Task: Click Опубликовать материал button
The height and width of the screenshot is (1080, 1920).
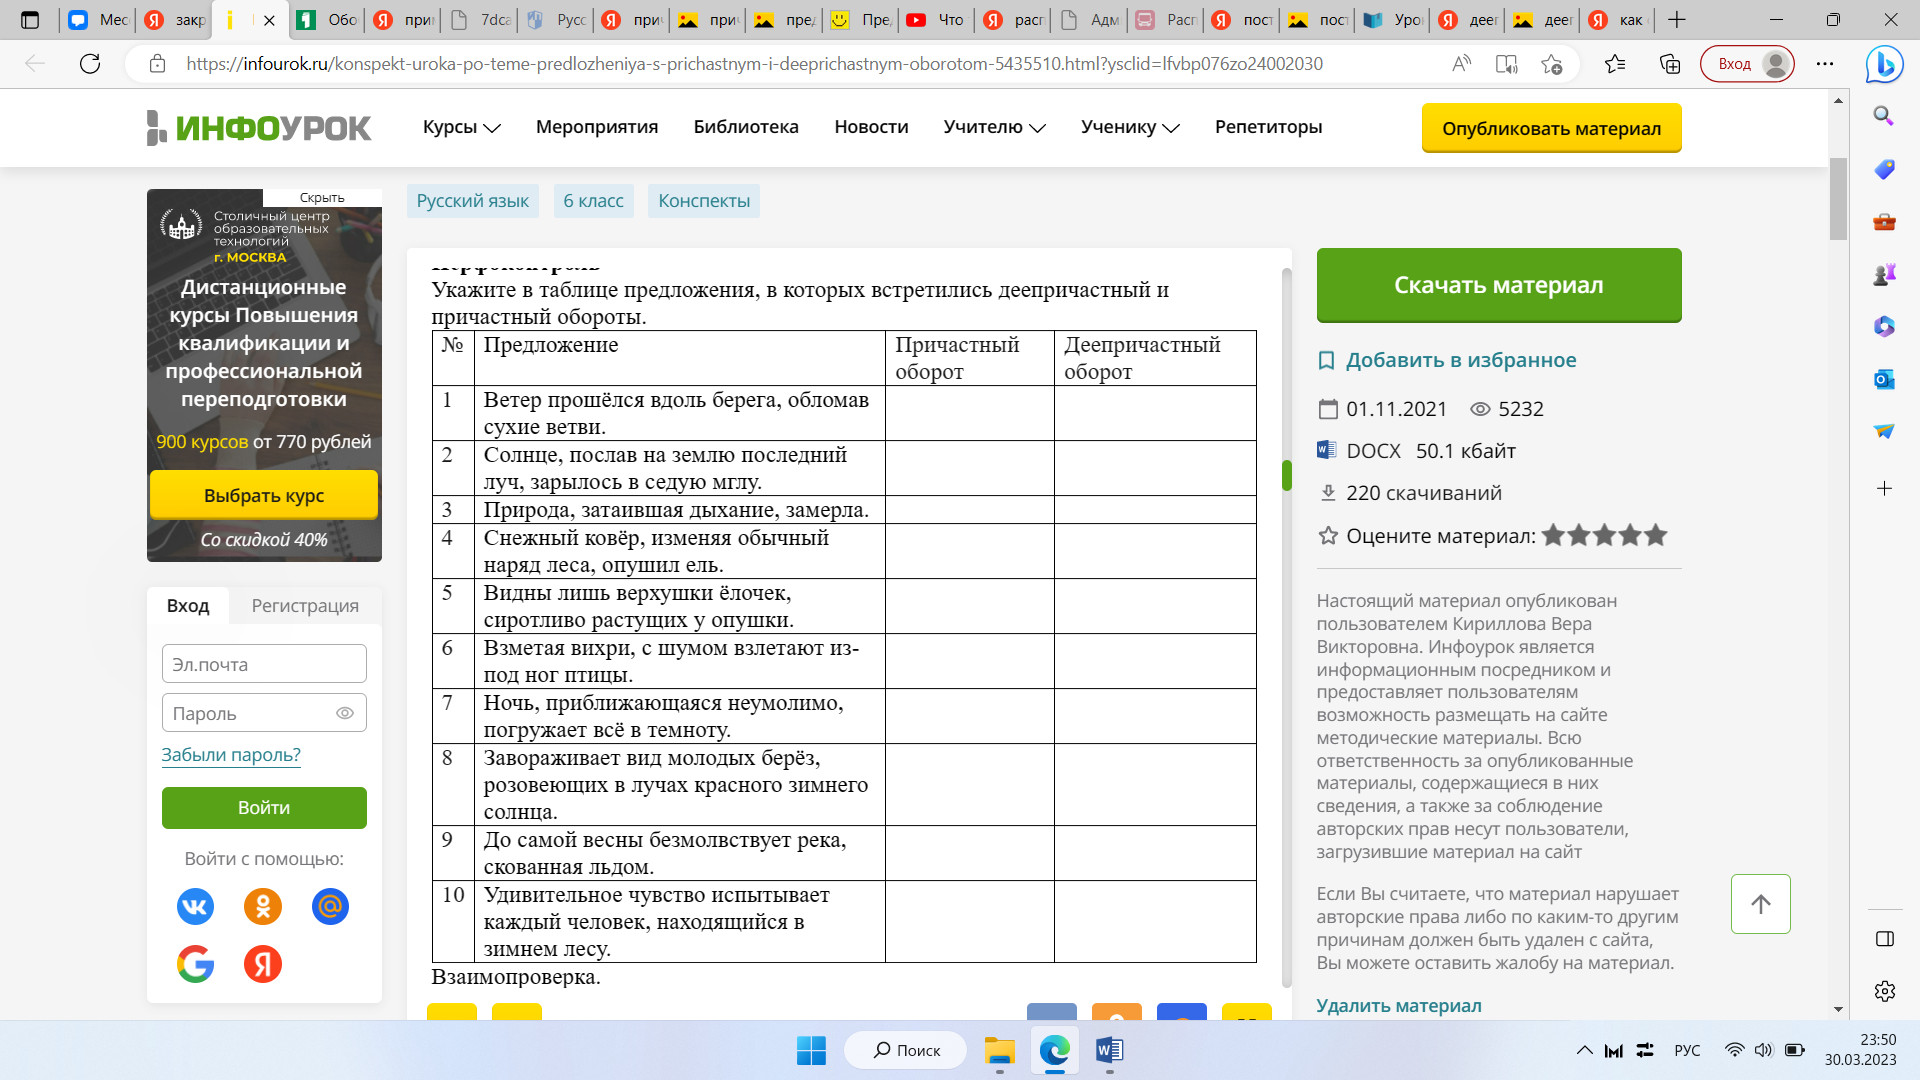Action: point(1551,128)
